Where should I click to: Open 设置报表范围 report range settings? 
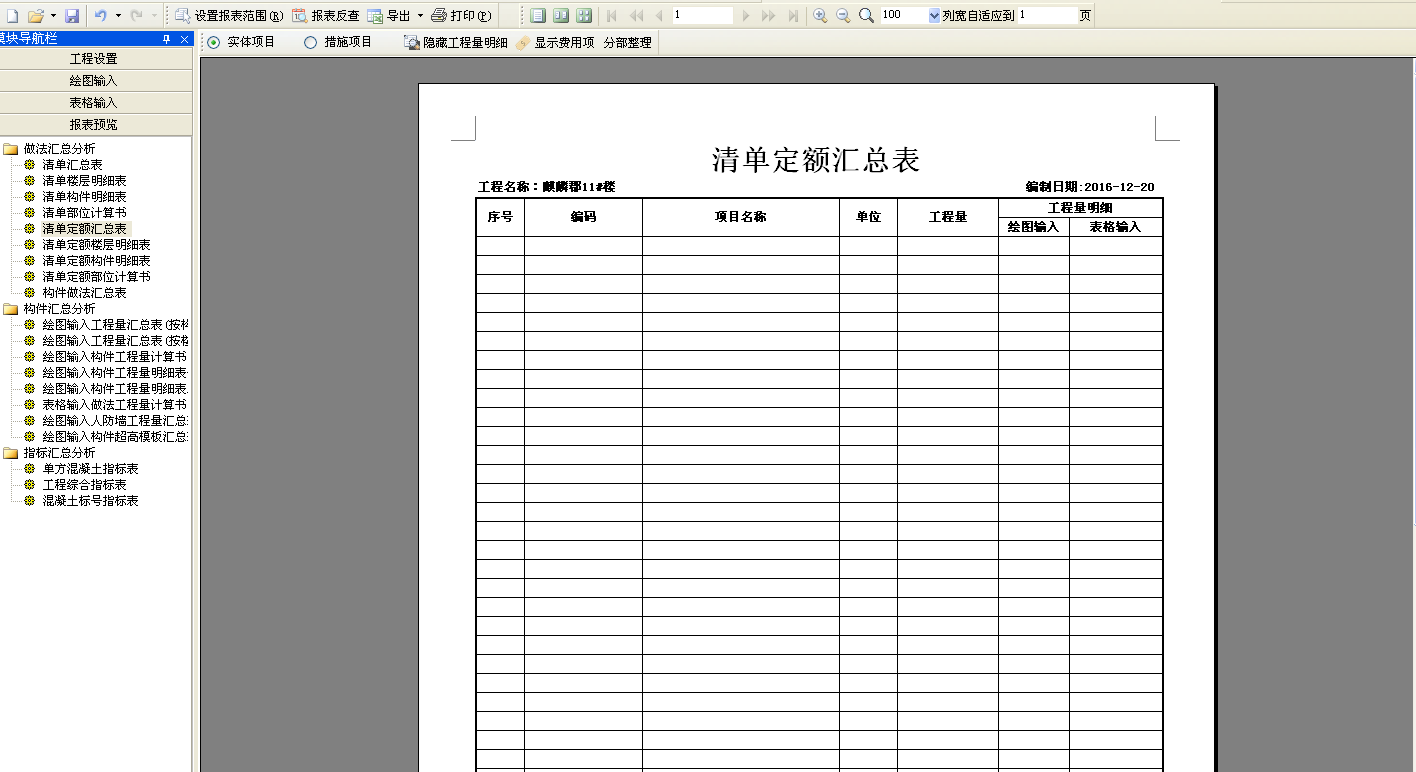point(229,16)
